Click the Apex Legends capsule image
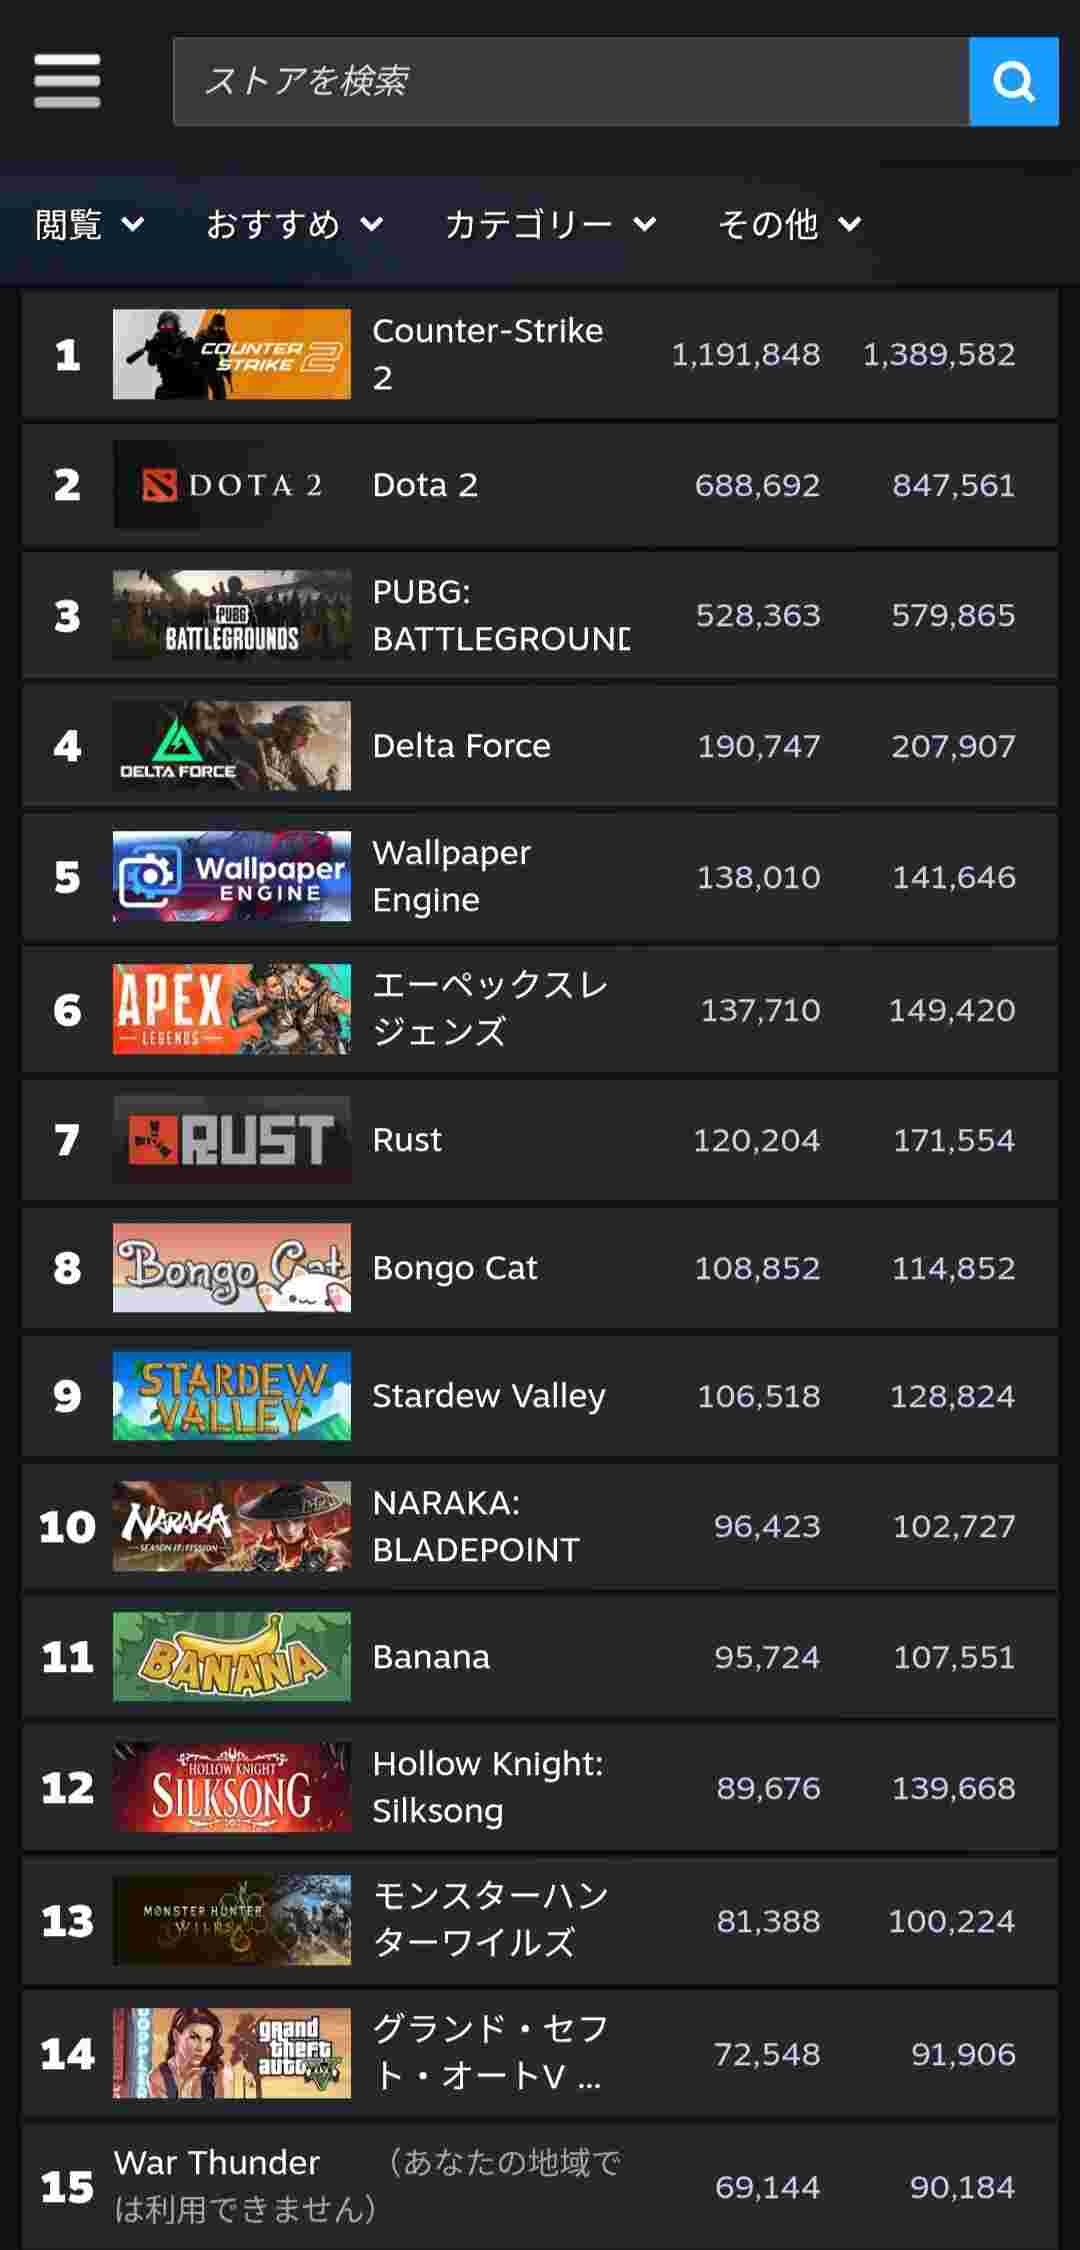Image resolution: width=1080 pixels, height=2250 pixels. pyautogui.click(x=232, y=1009)
